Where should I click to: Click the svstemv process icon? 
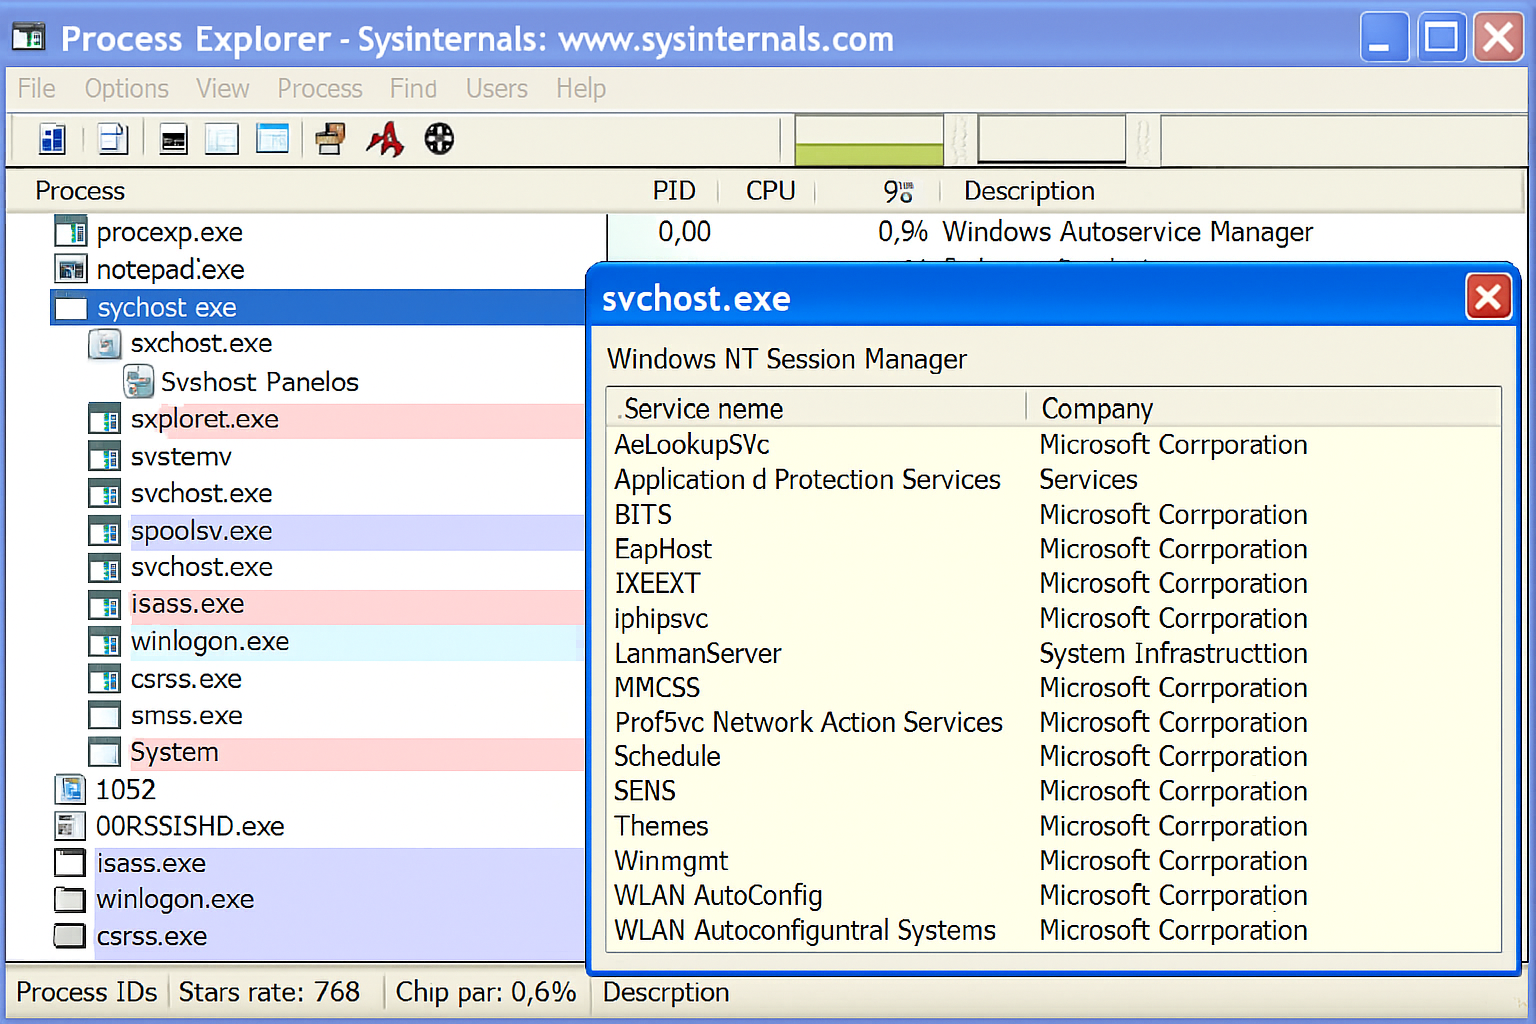click(x=105, y=457)
